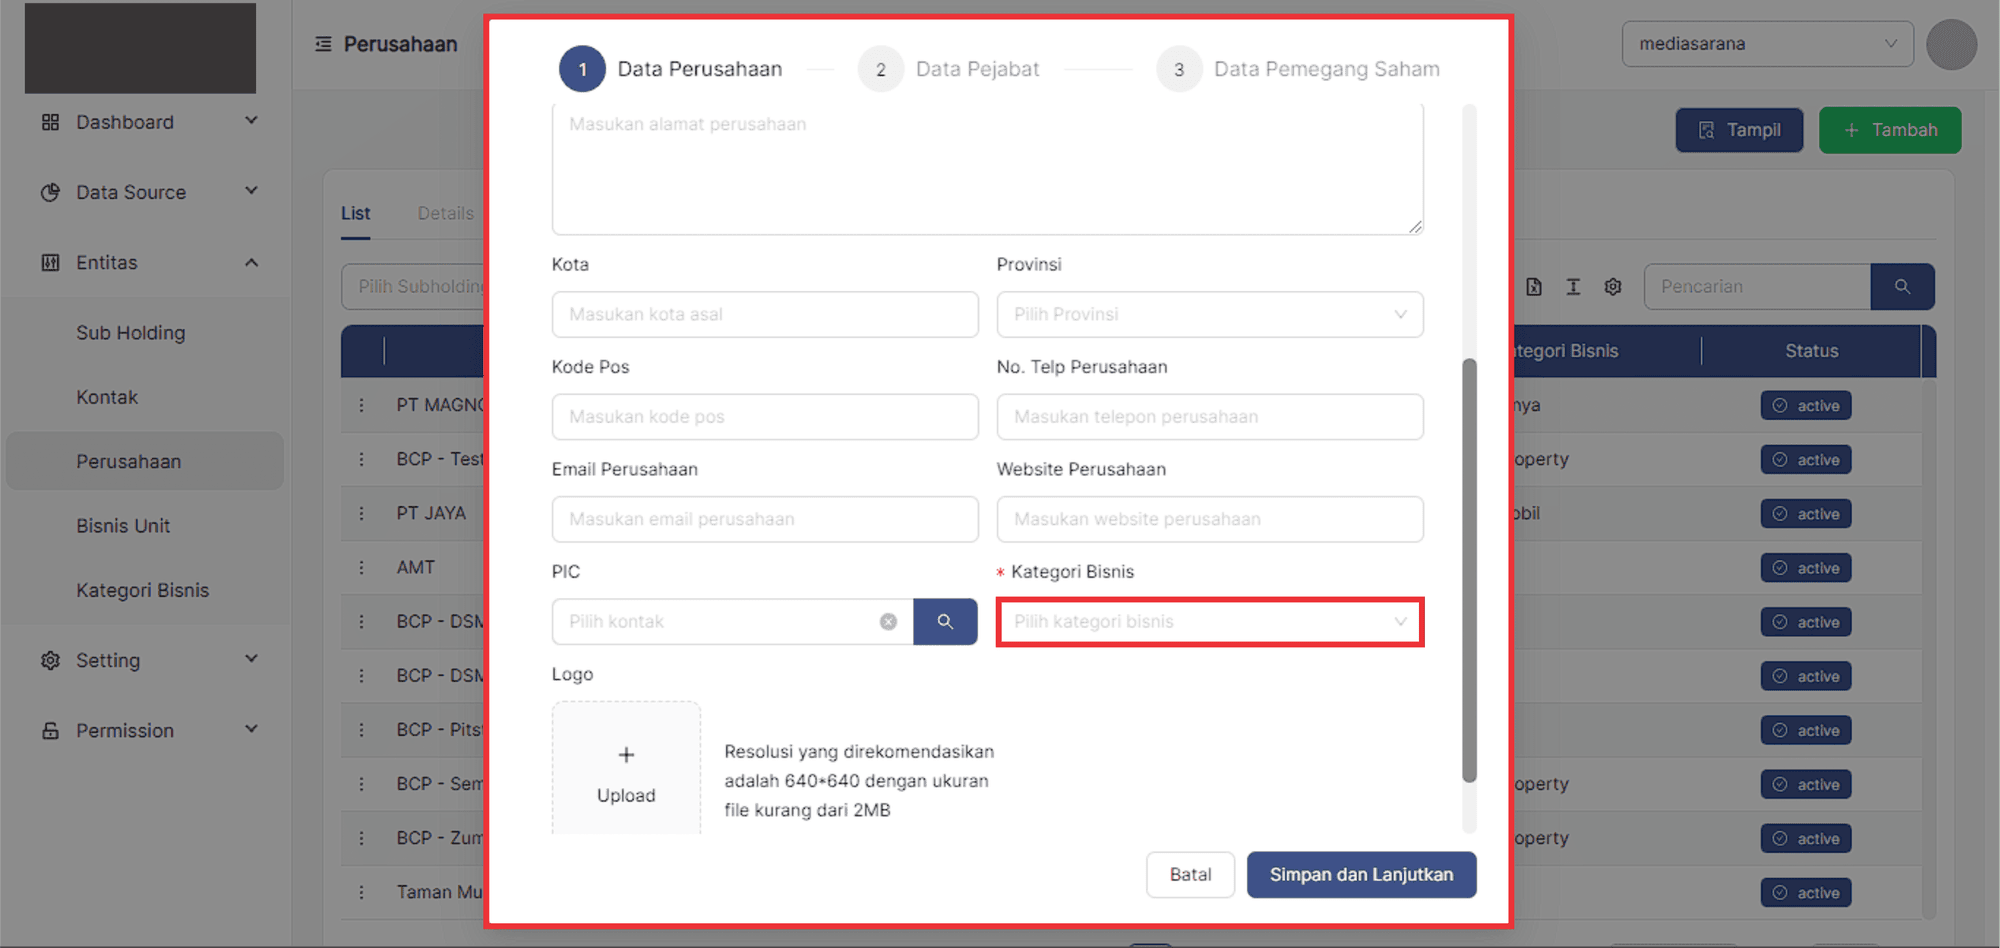Image resolution: width=2000 pixels, height=948 pixels.
Task: Click the plus Upload logo box
Action: (626, 772)
